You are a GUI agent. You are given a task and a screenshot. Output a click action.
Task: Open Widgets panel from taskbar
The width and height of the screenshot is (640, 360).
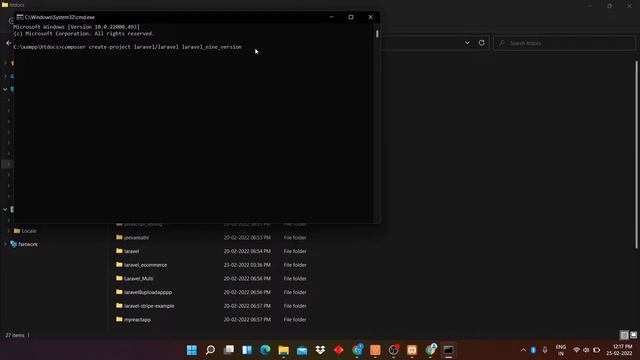pyautogui.click(x=247, y=350)
